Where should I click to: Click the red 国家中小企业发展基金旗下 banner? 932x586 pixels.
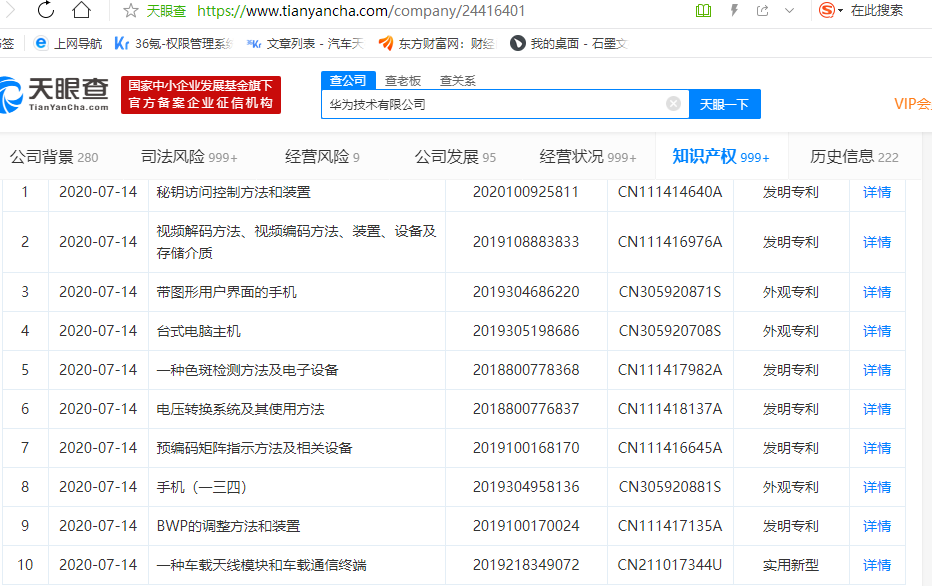(x=201, y=94)
